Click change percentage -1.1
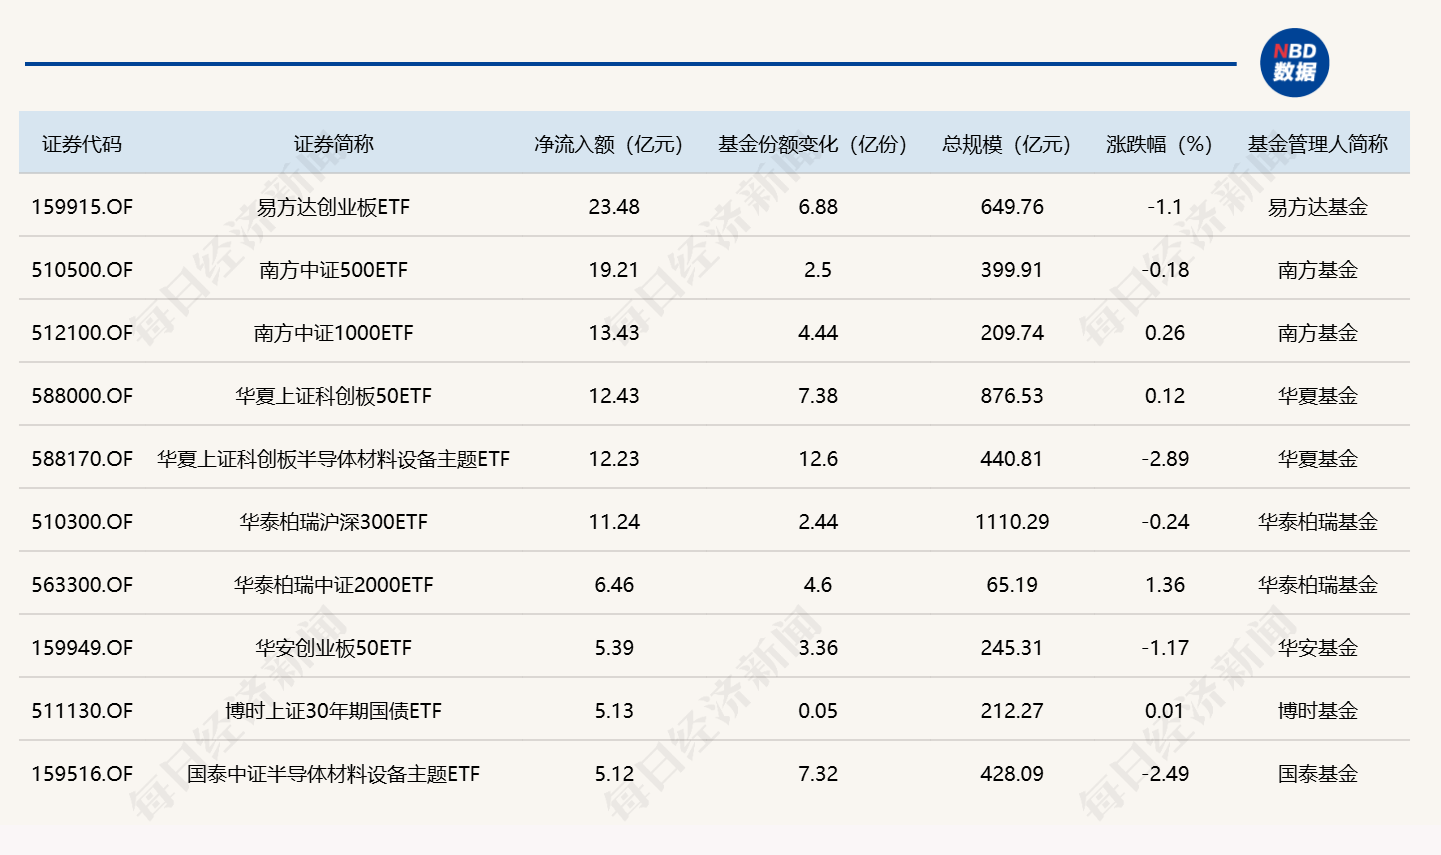 [x=1165, y=207]
